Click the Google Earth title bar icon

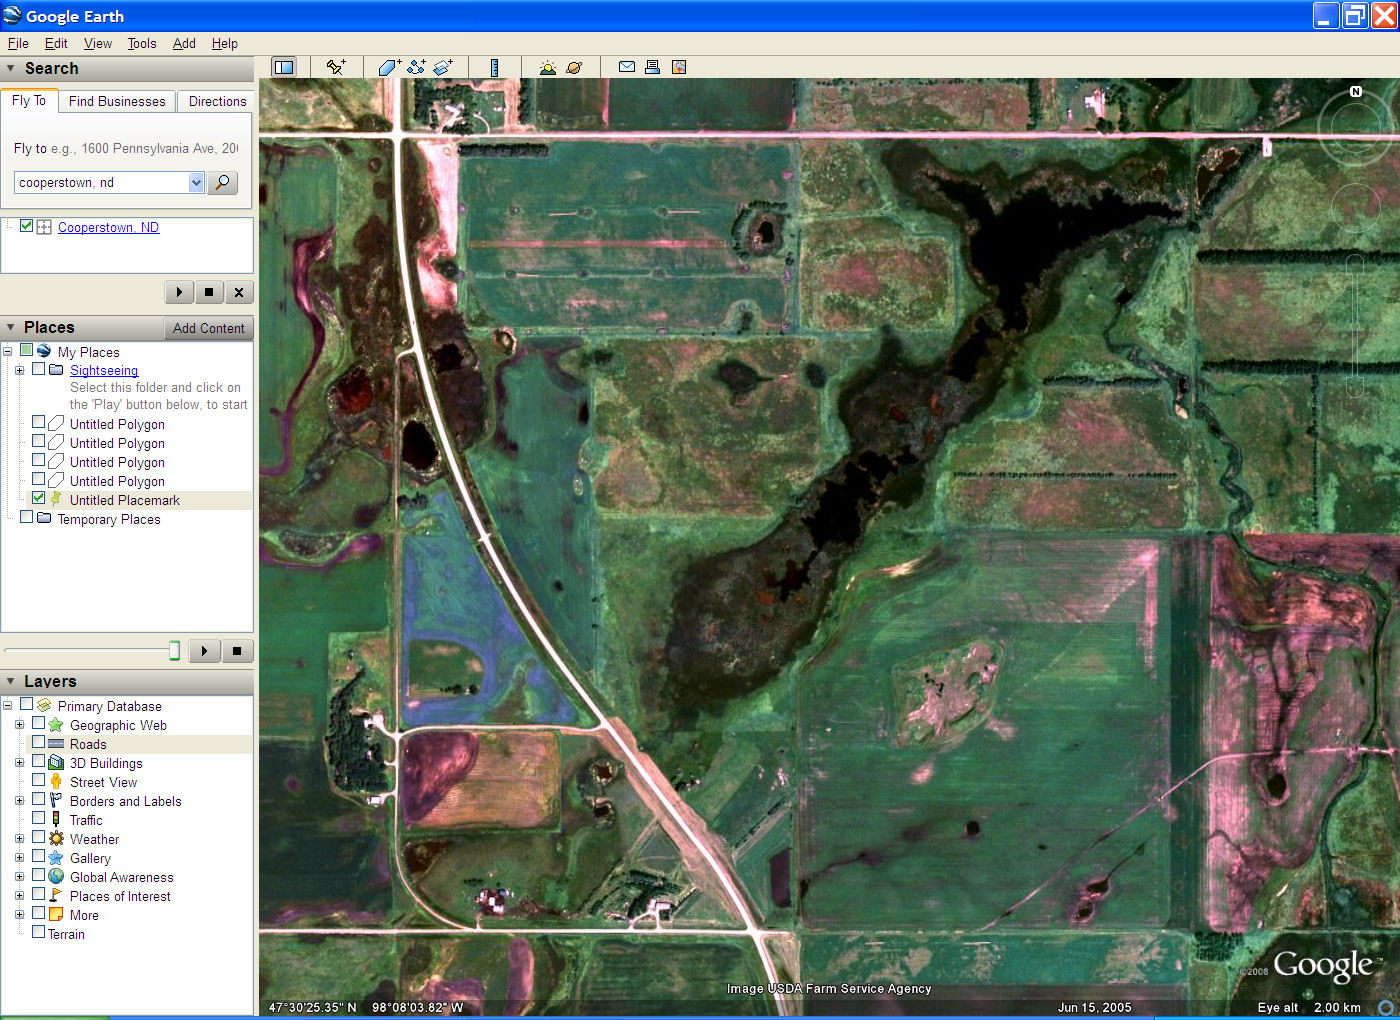click(12, 15)
